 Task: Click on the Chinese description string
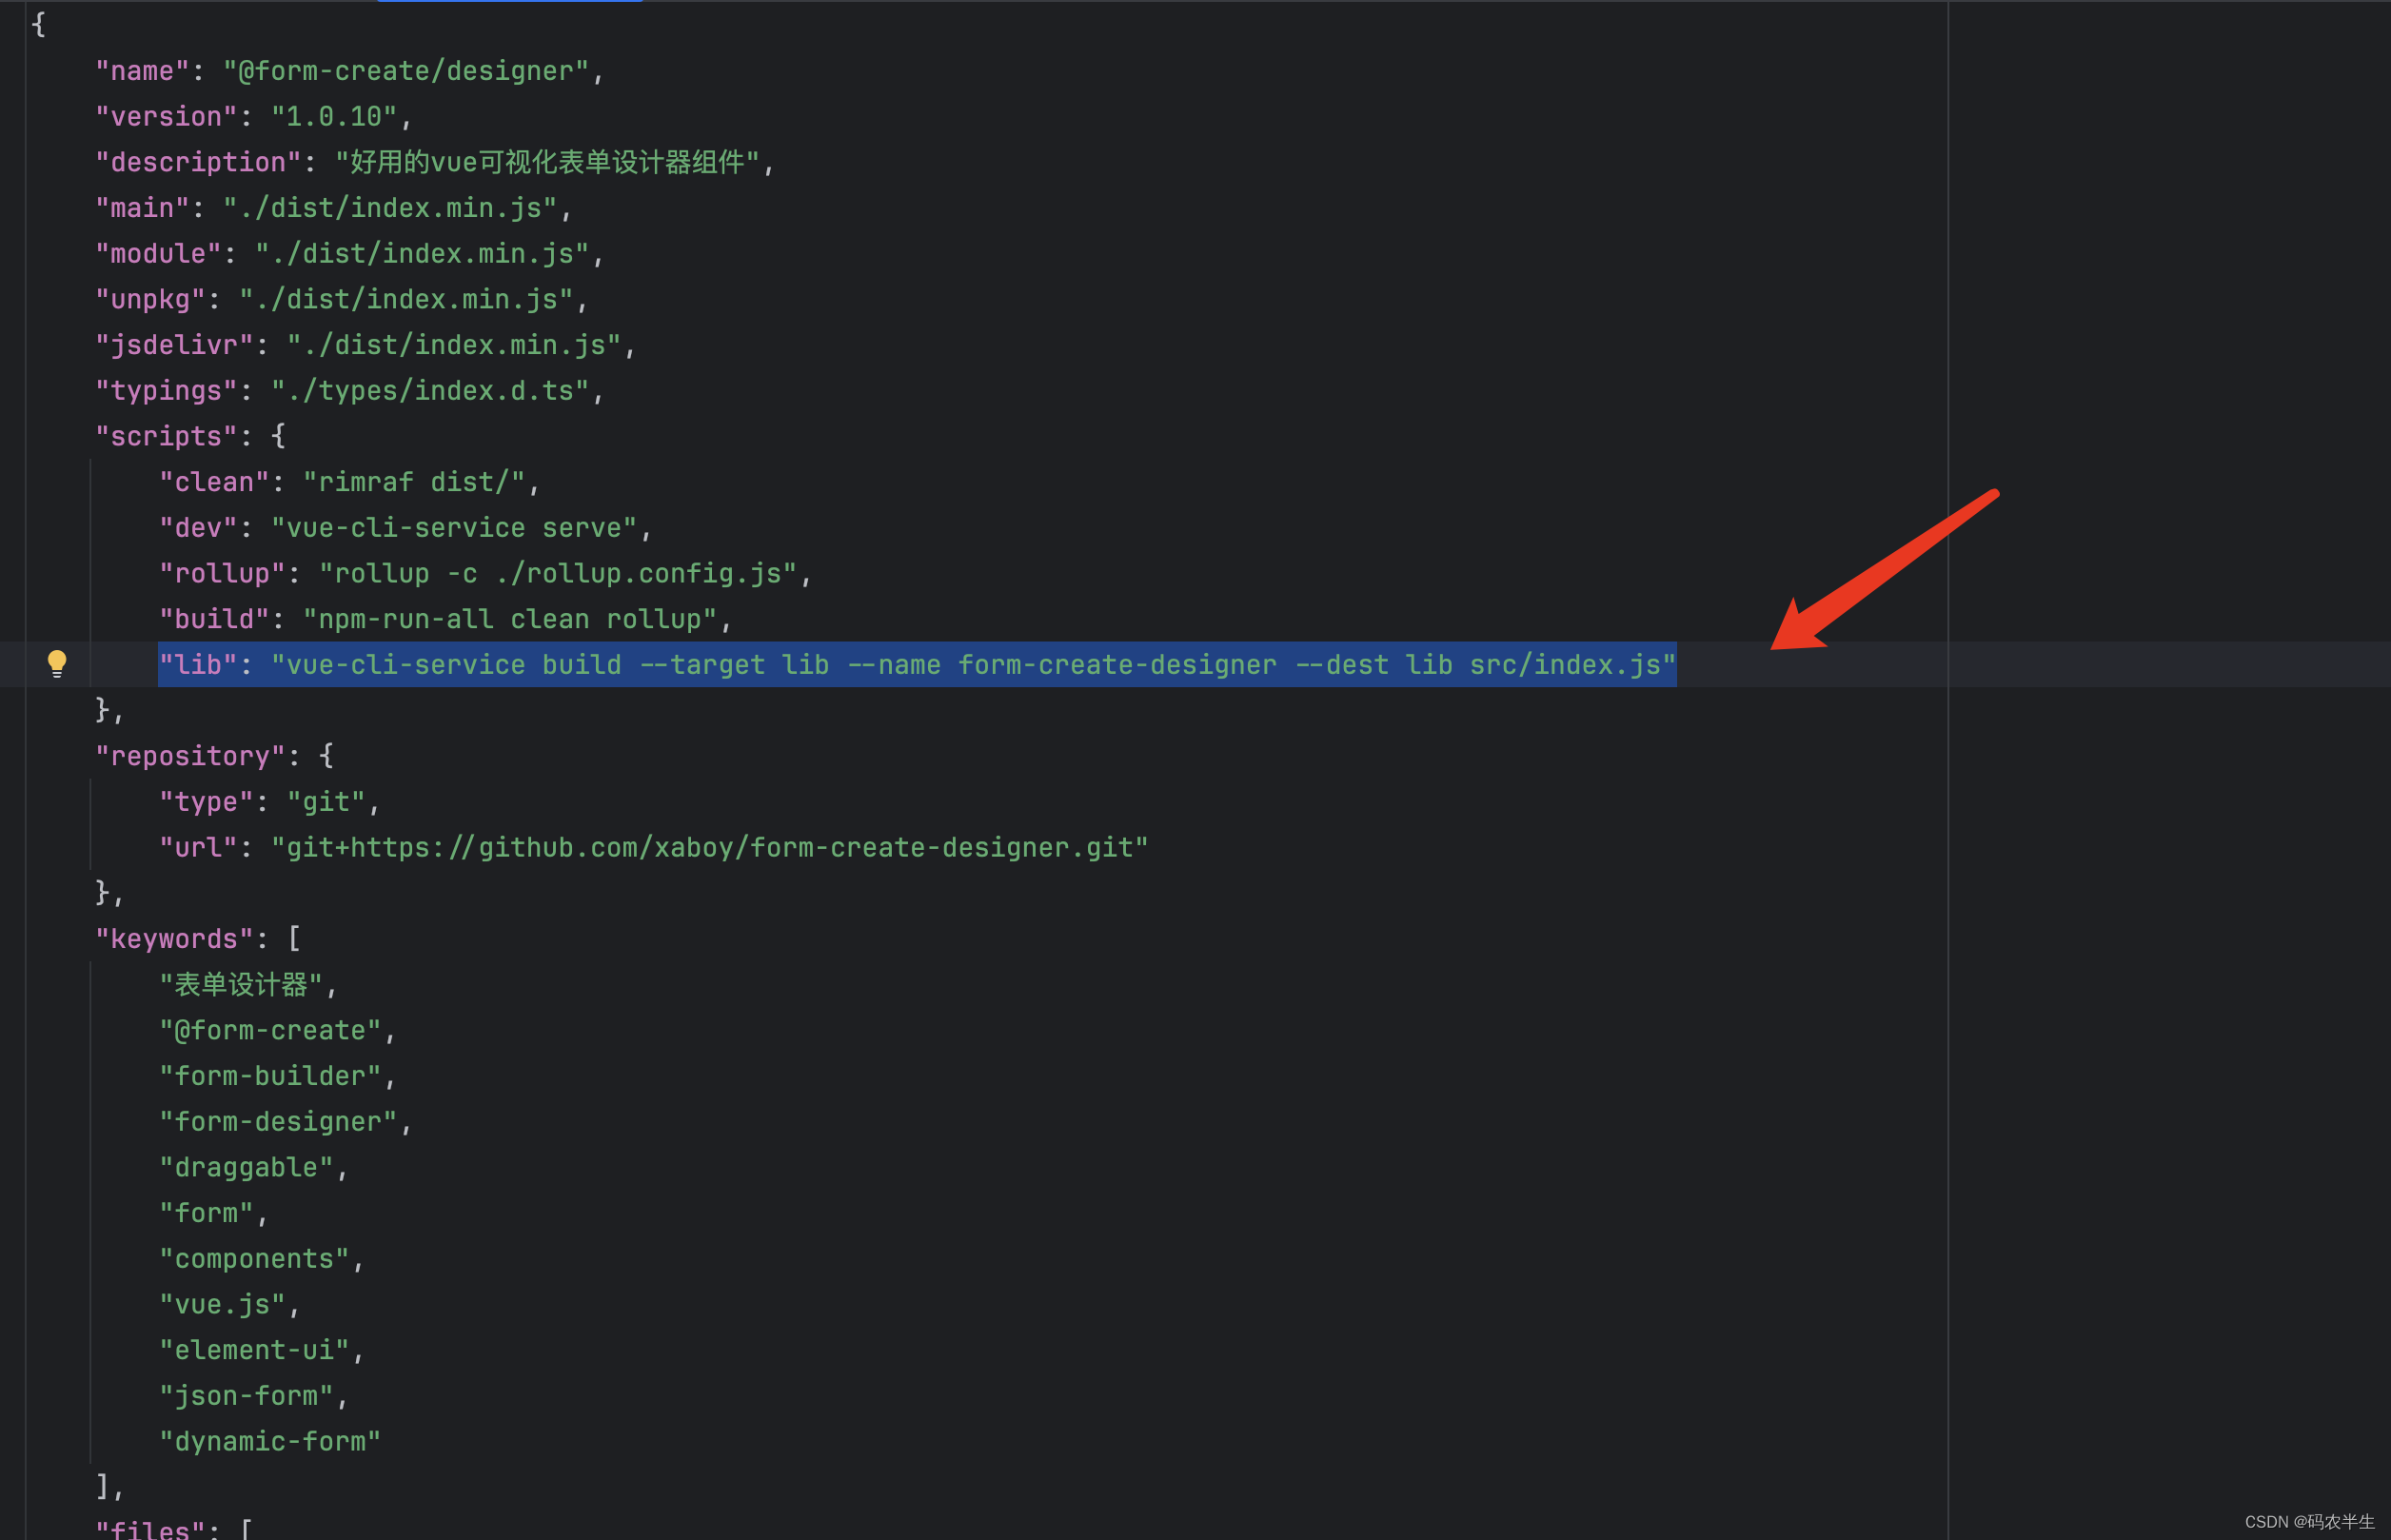[x=546, y=162]
